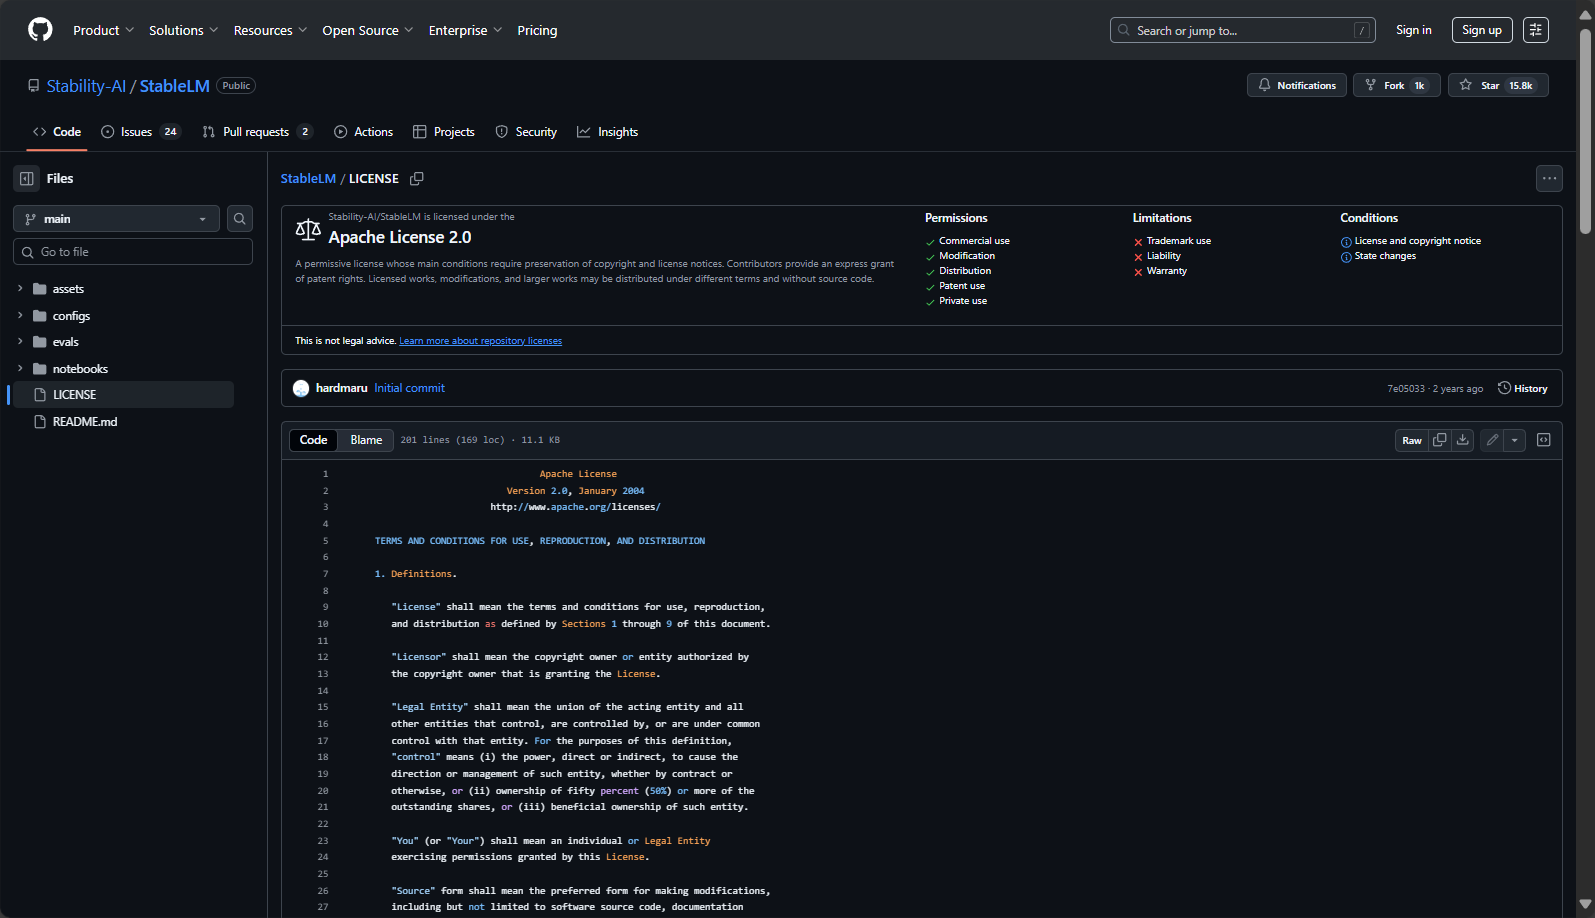Open the edit options dropdown arrow
Screen dimensions: 1595x918
[1514, 440]
